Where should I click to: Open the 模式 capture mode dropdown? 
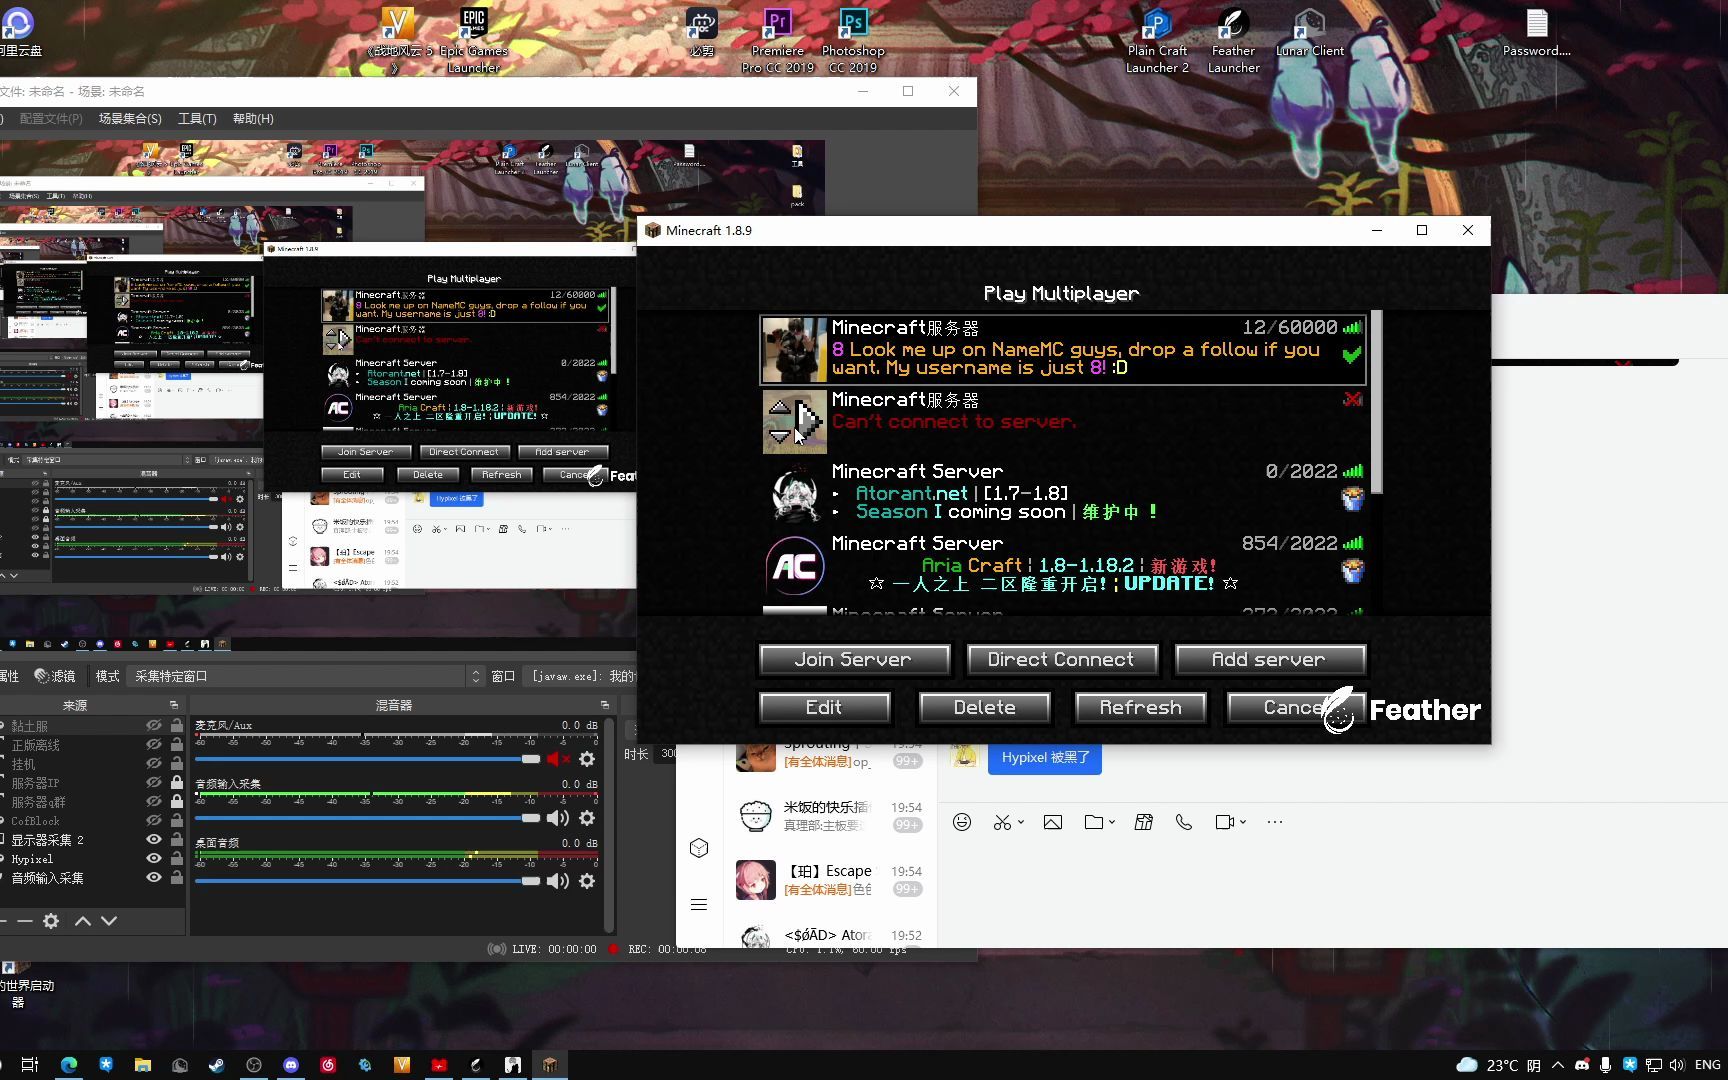pos(308,677)
